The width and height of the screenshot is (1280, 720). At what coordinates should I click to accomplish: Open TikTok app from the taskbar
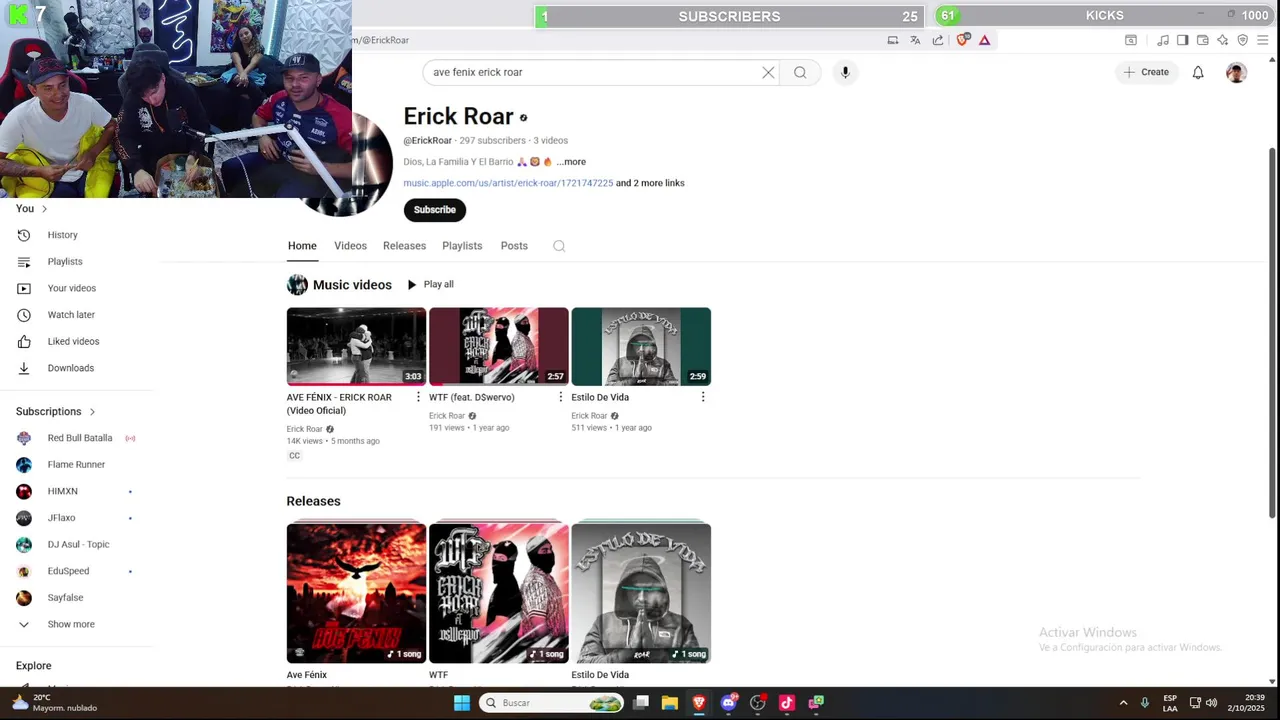(x=787, y=703)
